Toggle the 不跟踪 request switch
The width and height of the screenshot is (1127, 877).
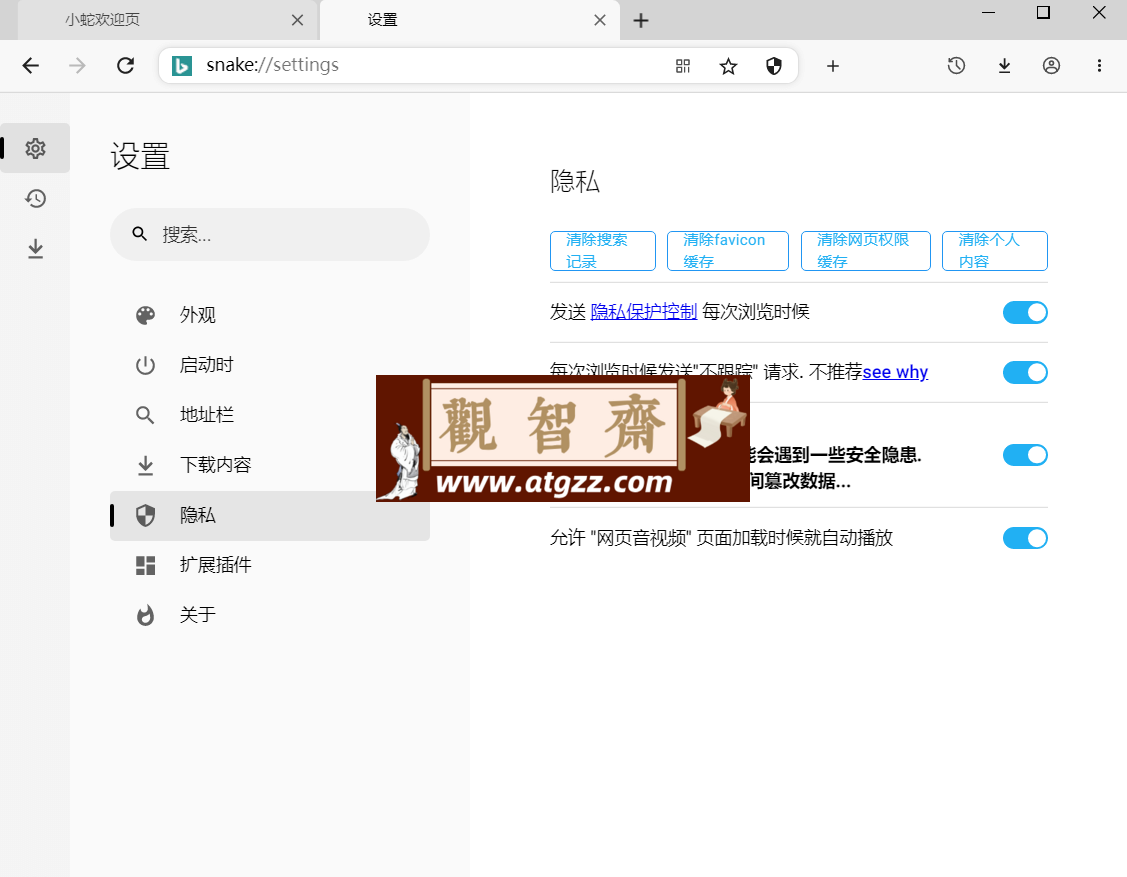click(x=1025, y=372)
